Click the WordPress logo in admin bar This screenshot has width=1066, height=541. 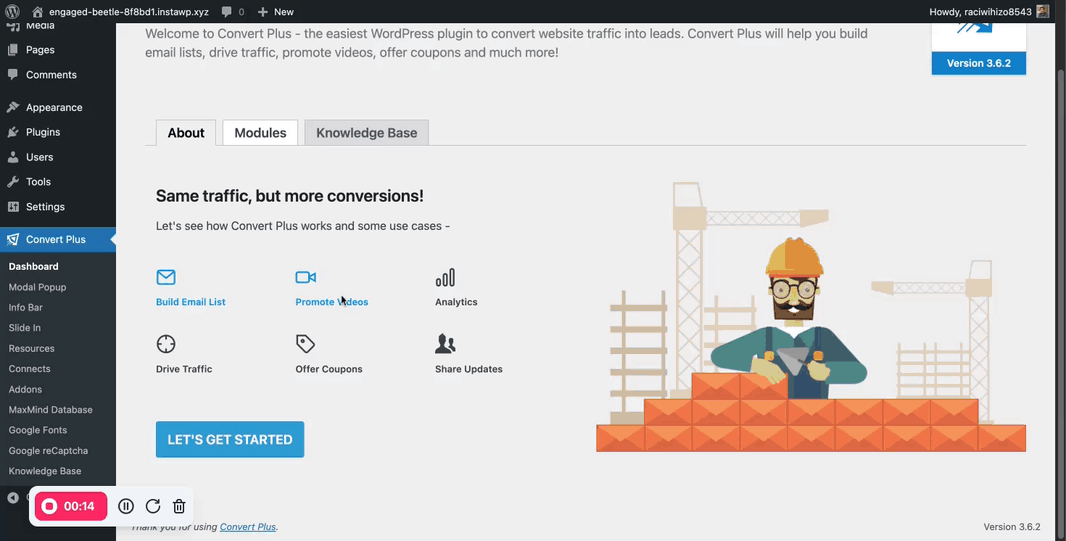tap(13, 12)
